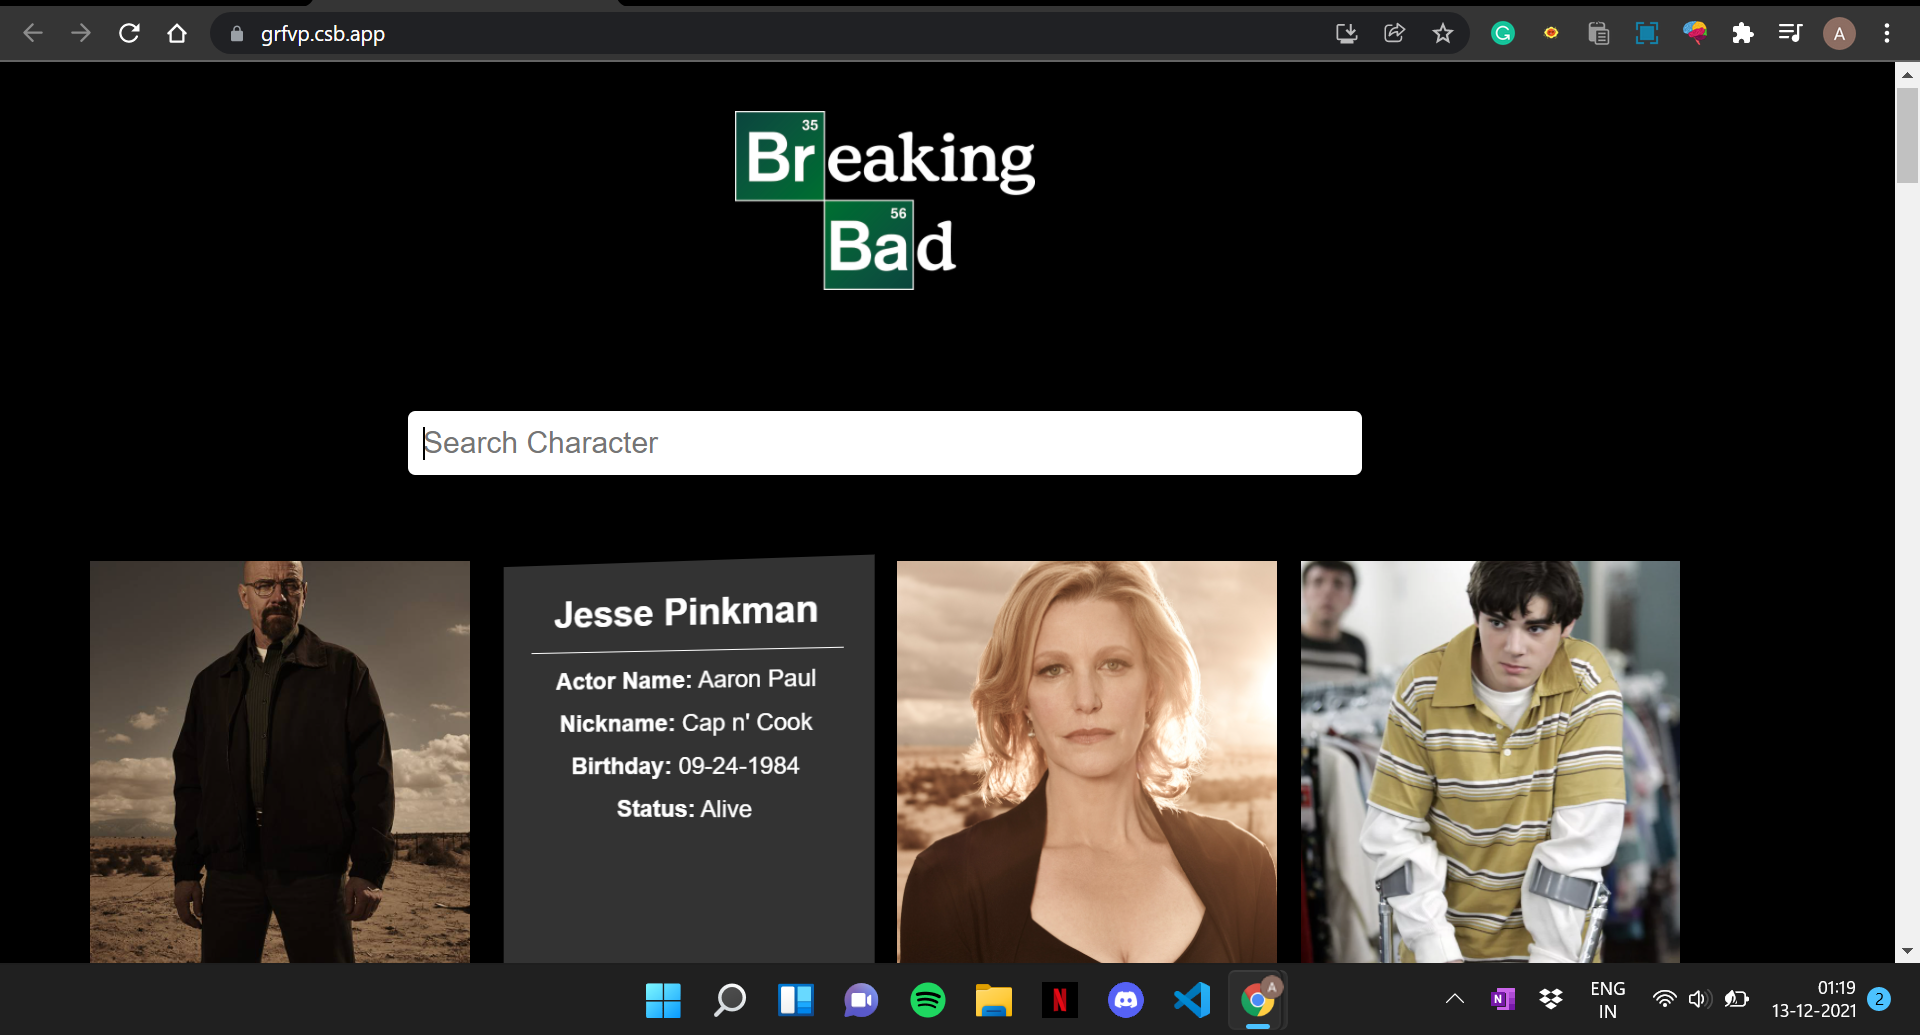Open the clipboard extension

click(1599, 33)
